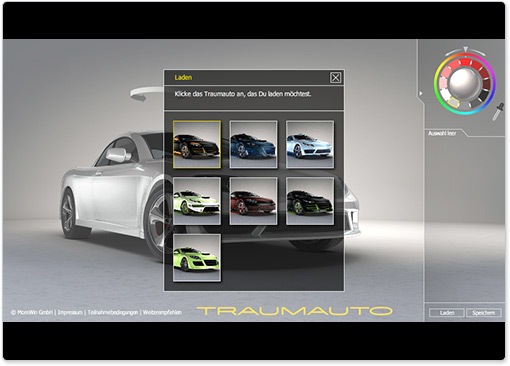Load the fully lime green car
The height and width of the screenshot is (366, 510).
(197, 258)
